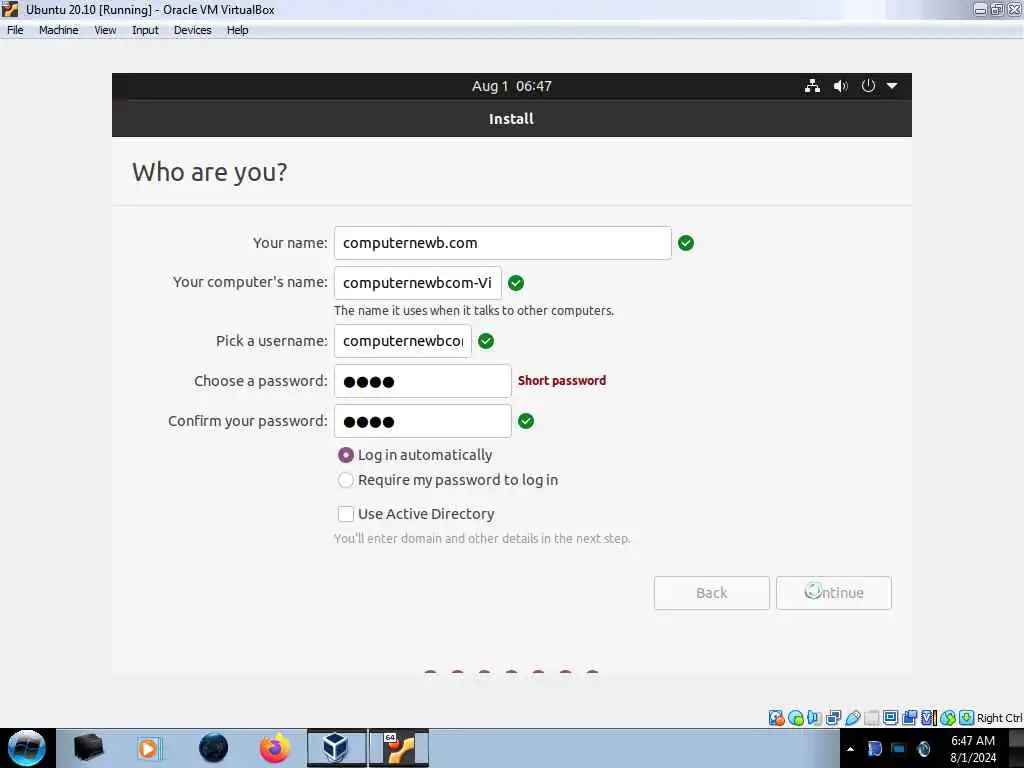1024x768 pixels.
Task: Open the dark globe taskbar icon
Action: 214,748
